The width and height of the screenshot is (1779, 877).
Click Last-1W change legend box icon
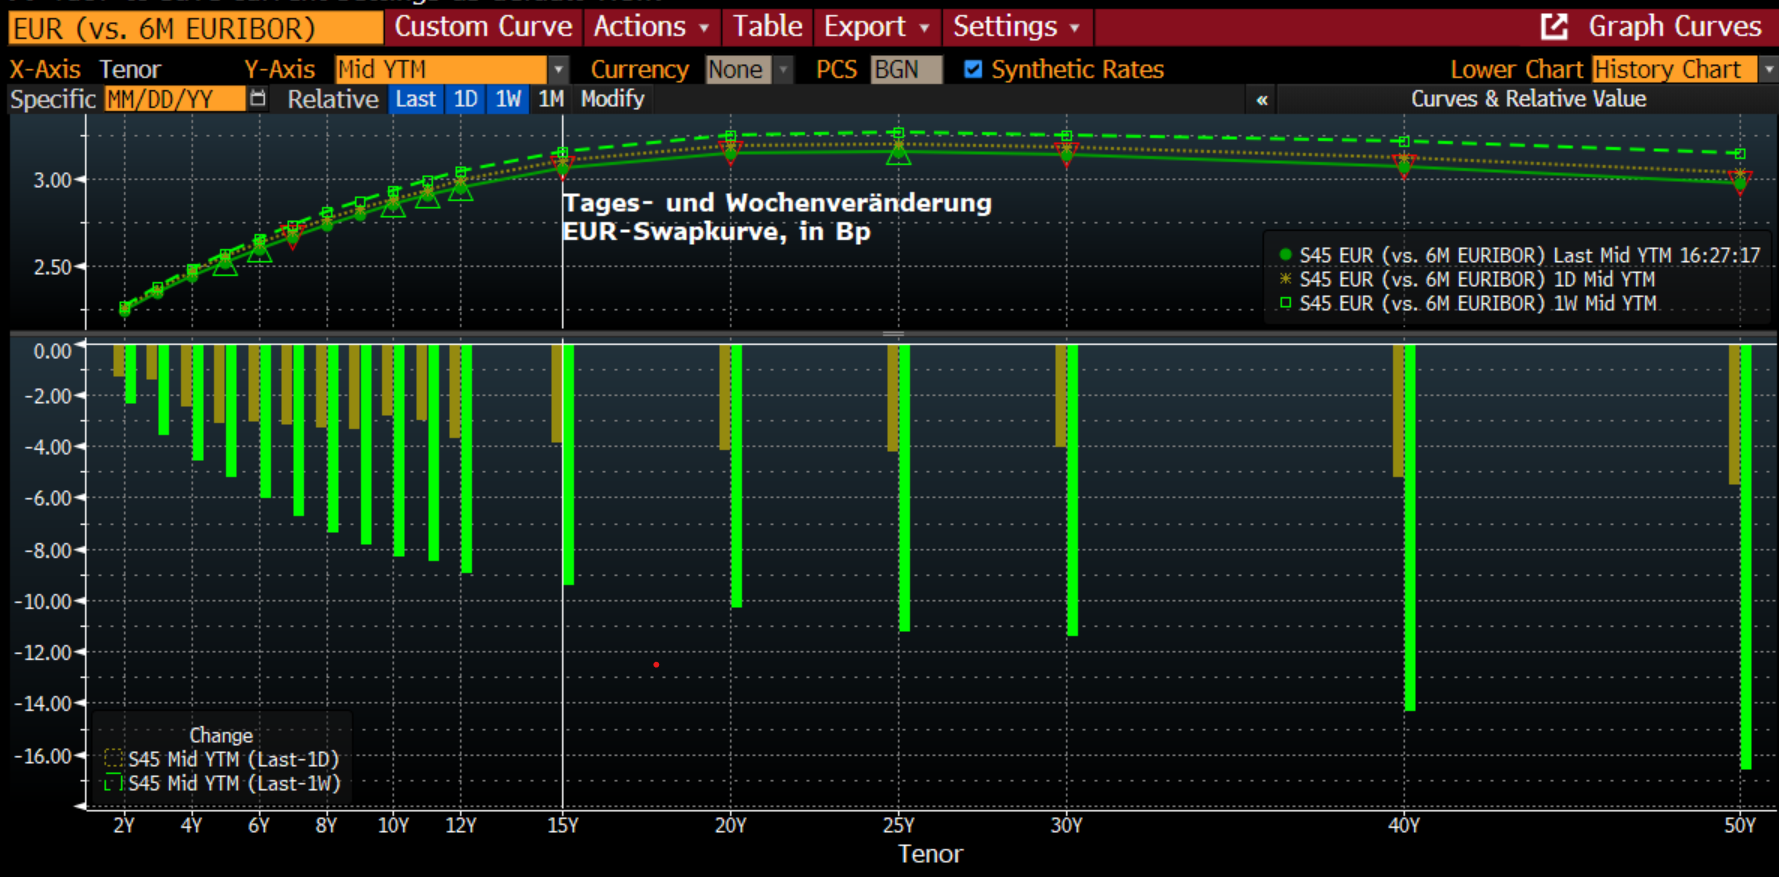(114, 783)
